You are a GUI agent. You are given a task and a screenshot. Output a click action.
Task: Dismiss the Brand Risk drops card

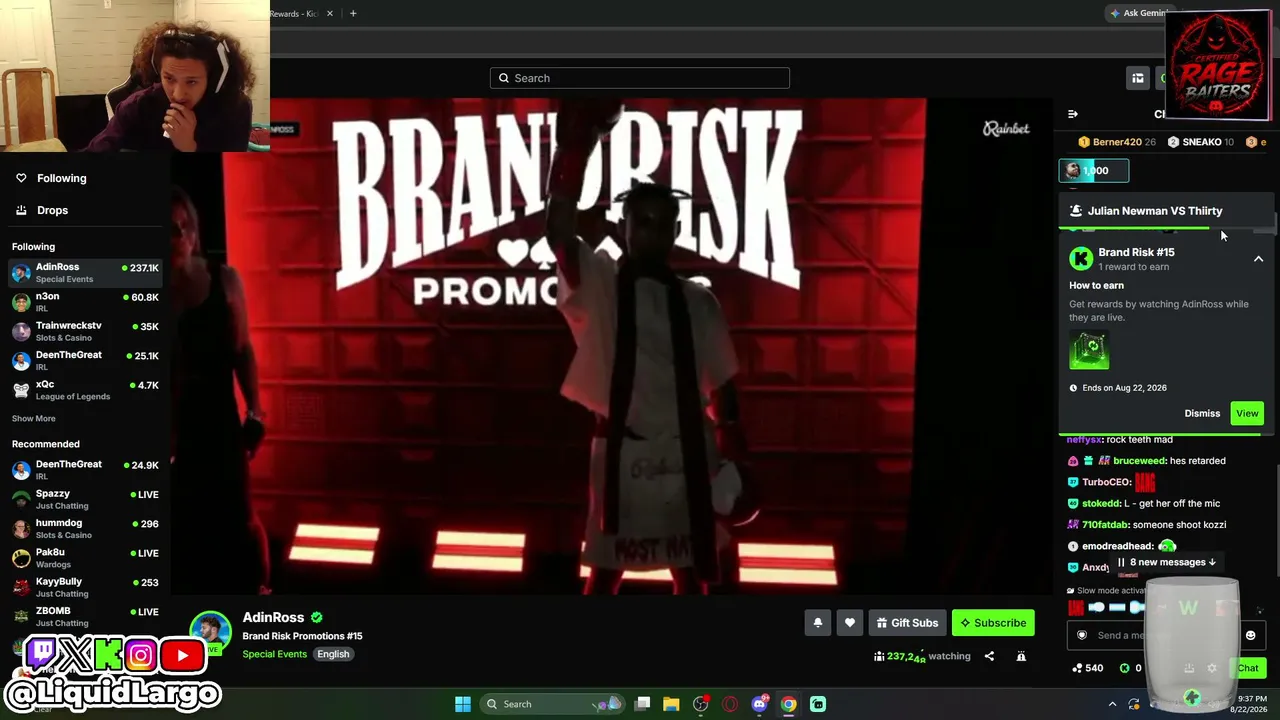pyautogui.click(x=1202, y=413)
